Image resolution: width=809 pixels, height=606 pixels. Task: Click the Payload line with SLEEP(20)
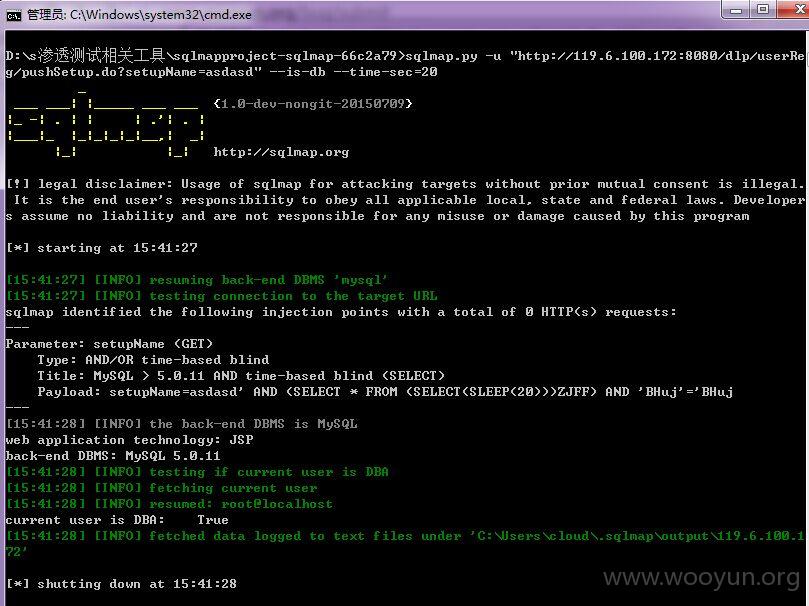click(x=385, y=392)
